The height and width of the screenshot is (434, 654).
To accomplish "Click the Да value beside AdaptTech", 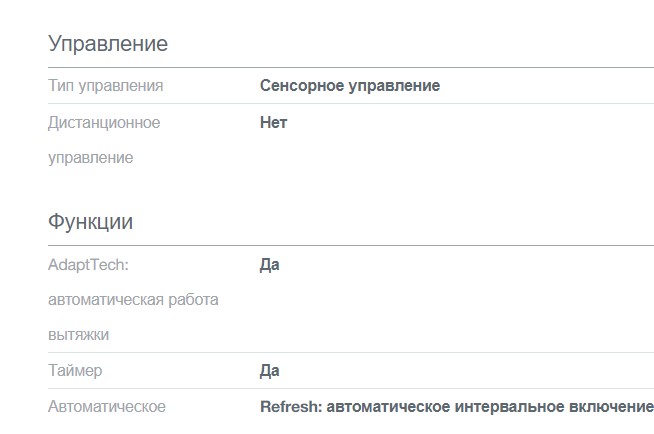I will (269, 265).
